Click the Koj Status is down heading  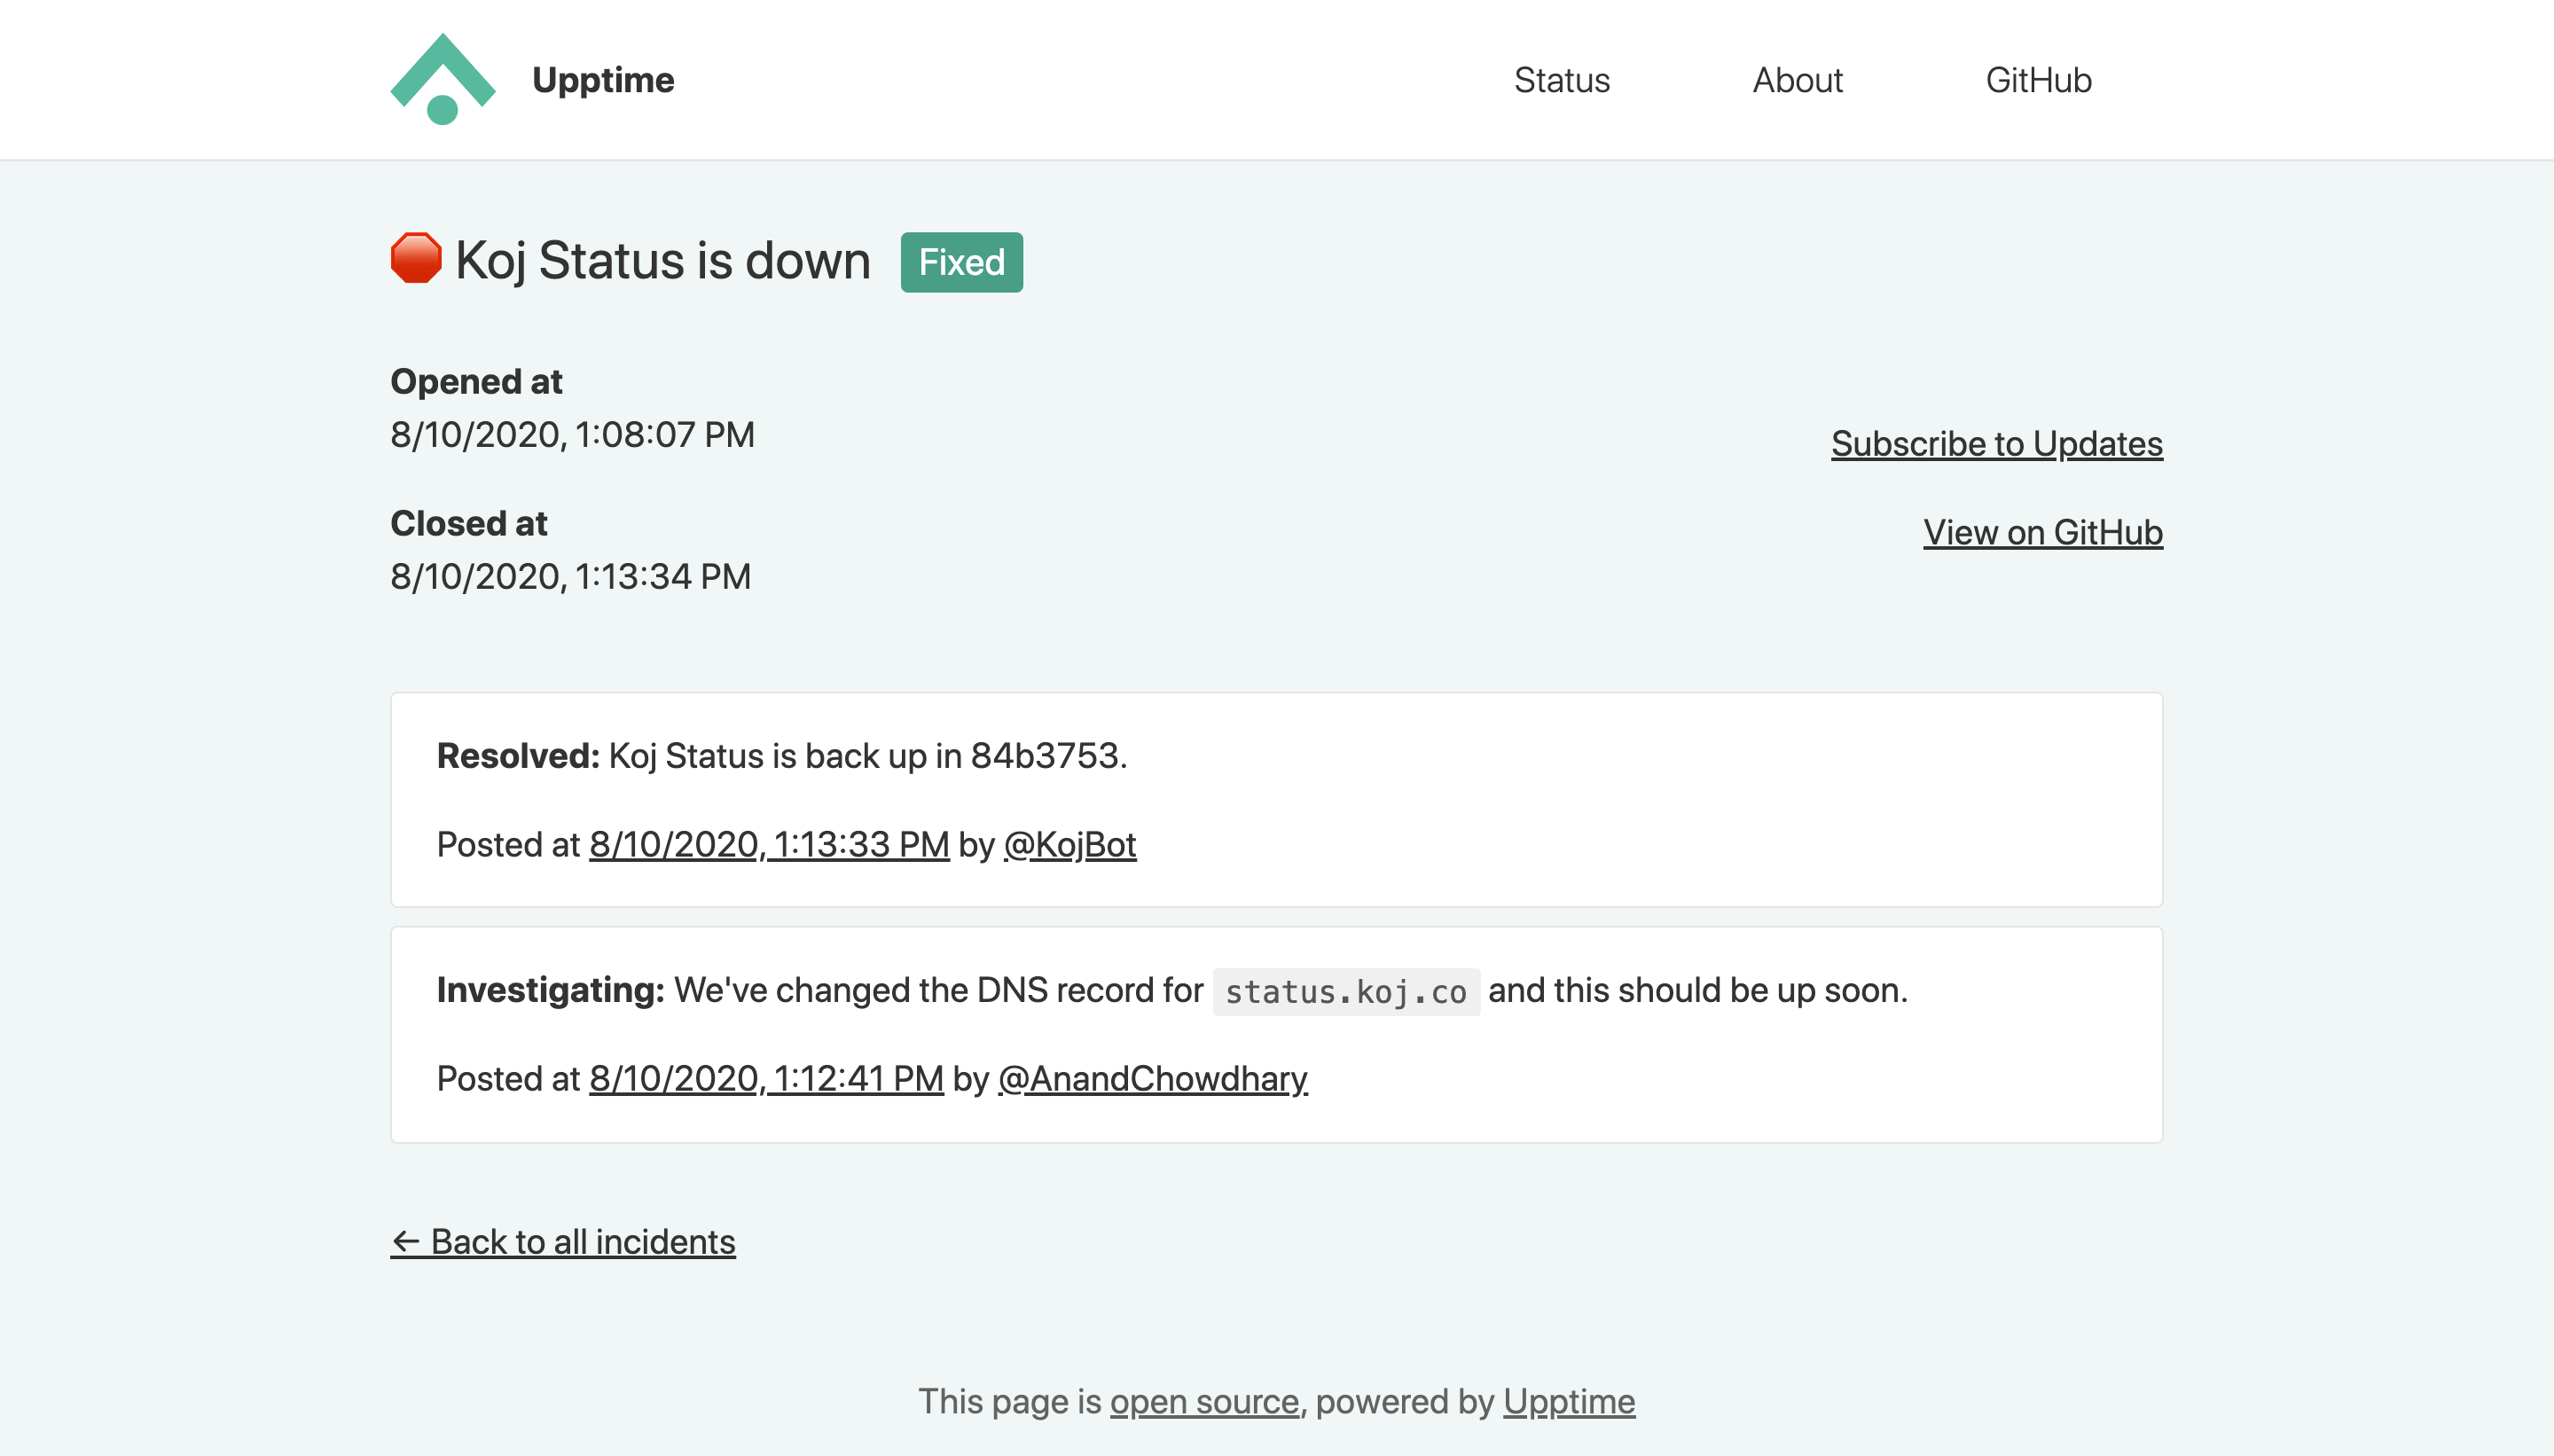click(662, 260)
